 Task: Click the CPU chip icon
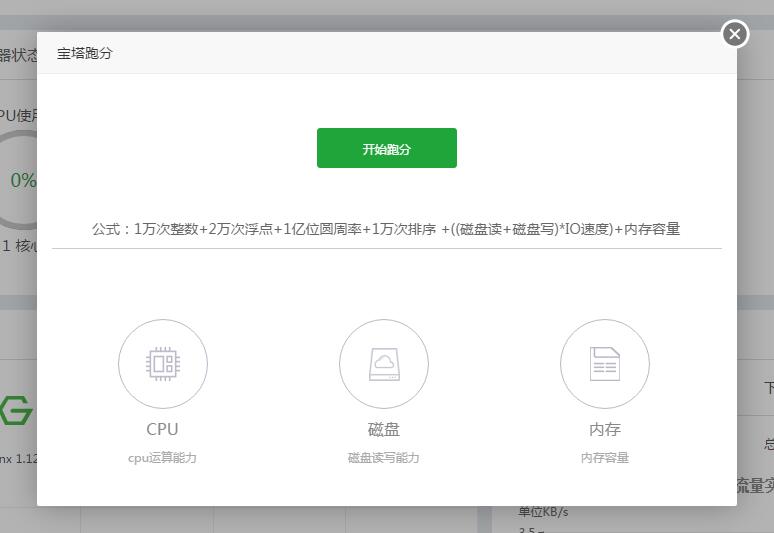pyautogui.click(x=162, y=364)
